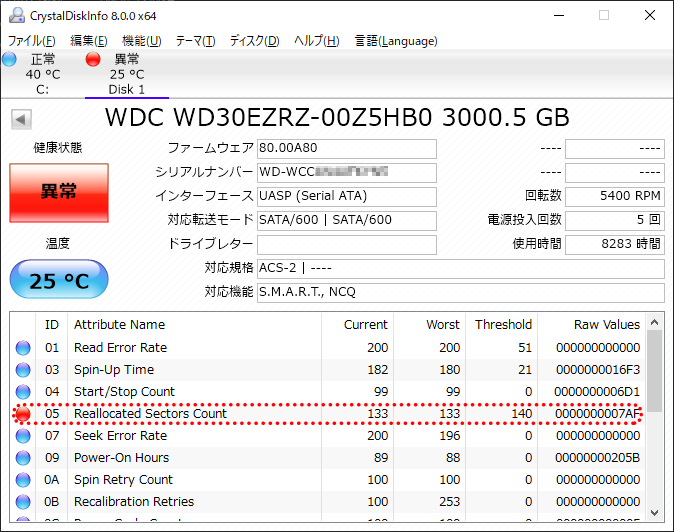Open the ヘルプ(H) menu
Image resolution: width=674 pixels, height=532 pixels.
pos(317,41)
